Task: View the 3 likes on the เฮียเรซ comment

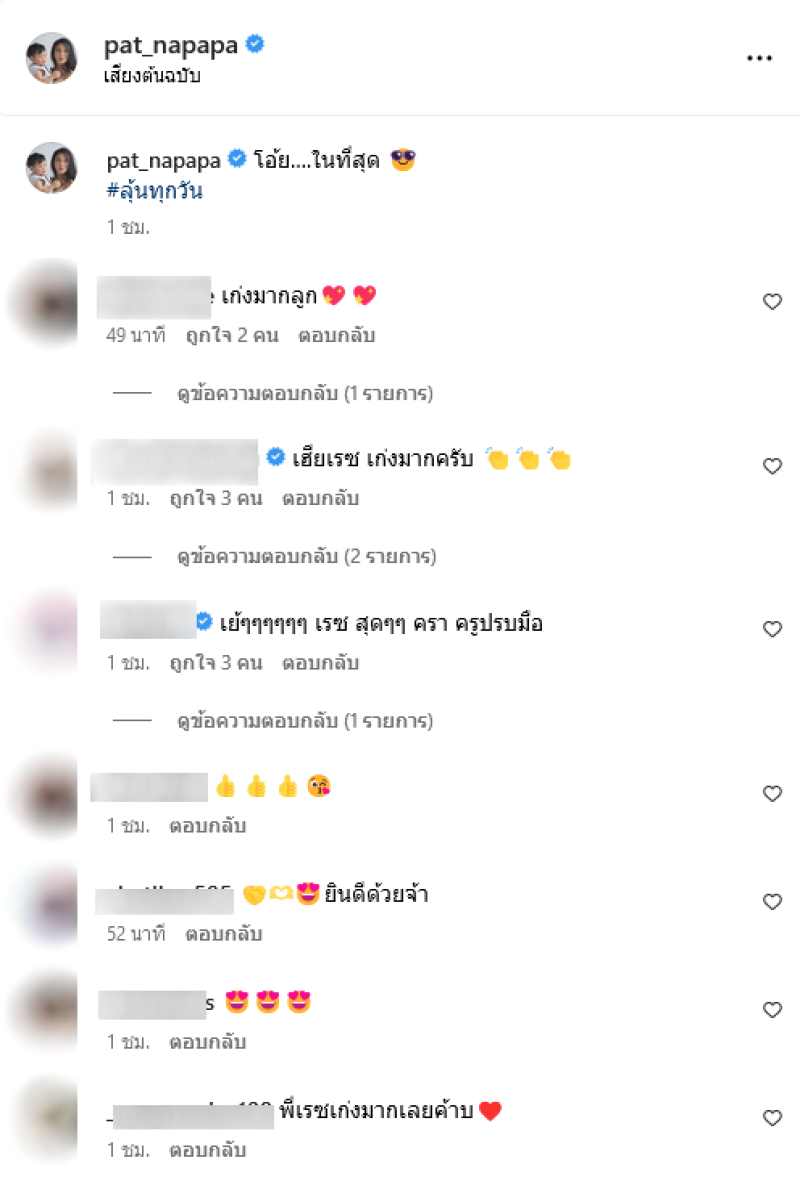Action: (216, 499)
